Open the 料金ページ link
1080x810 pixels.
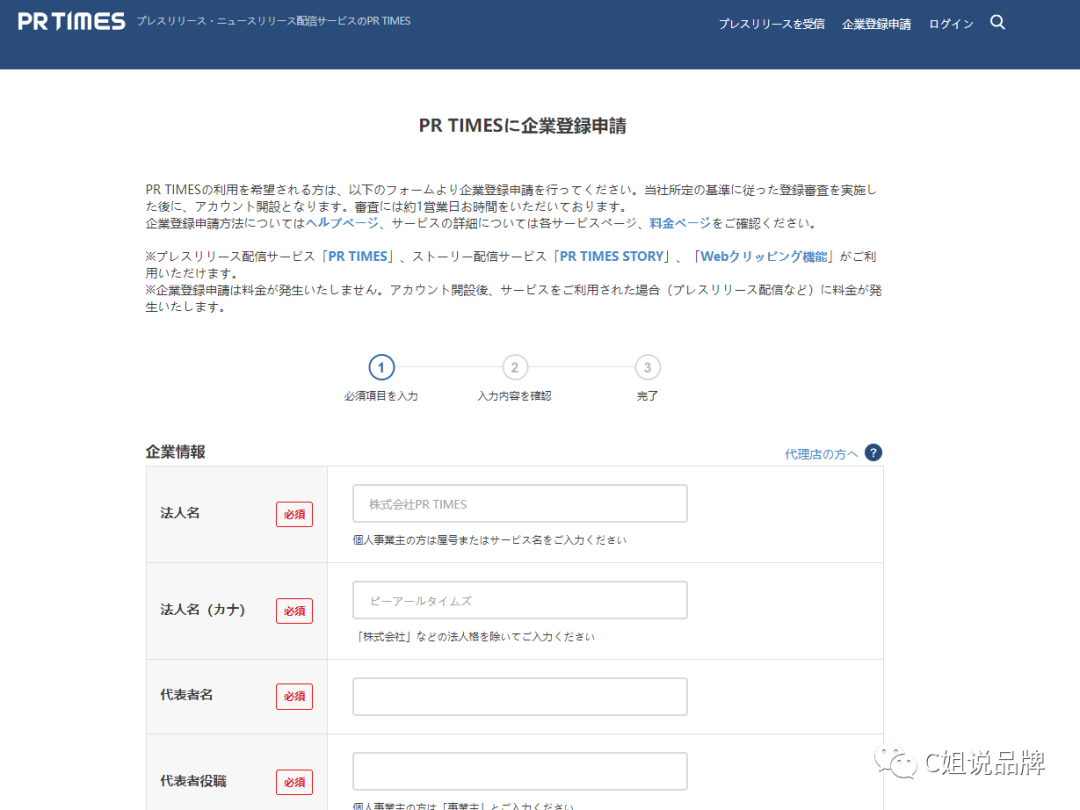[679, 224]
